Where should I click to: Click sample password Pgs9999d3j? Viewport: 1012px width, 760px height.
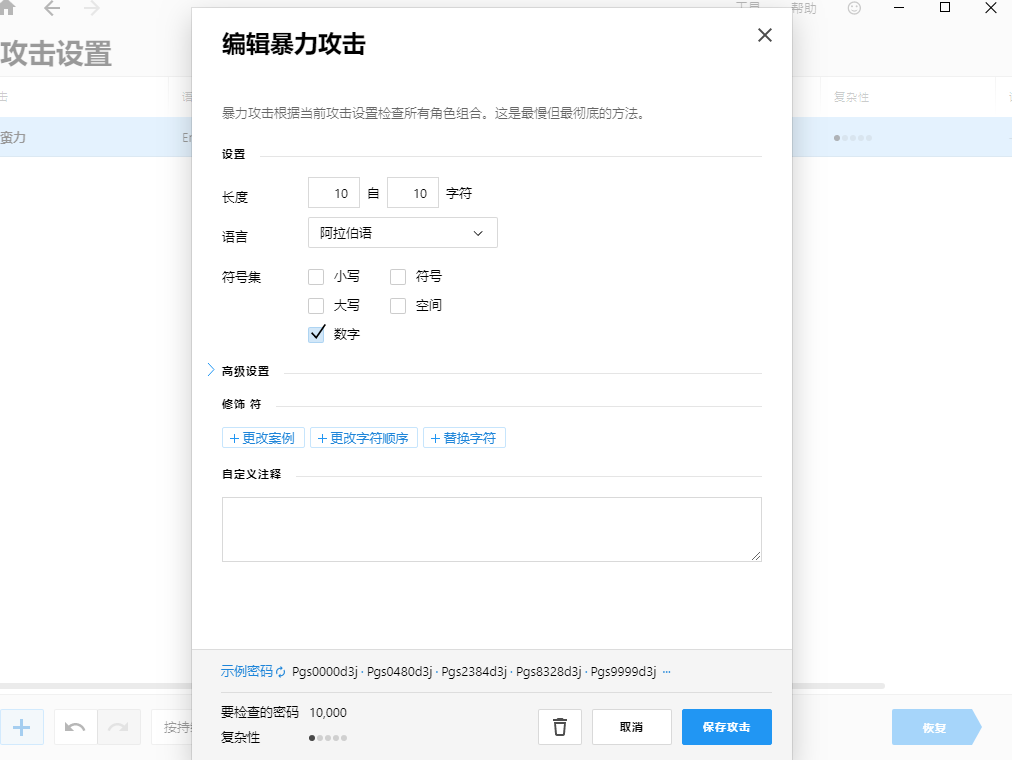pyautogui.click(x=623, y=672)
